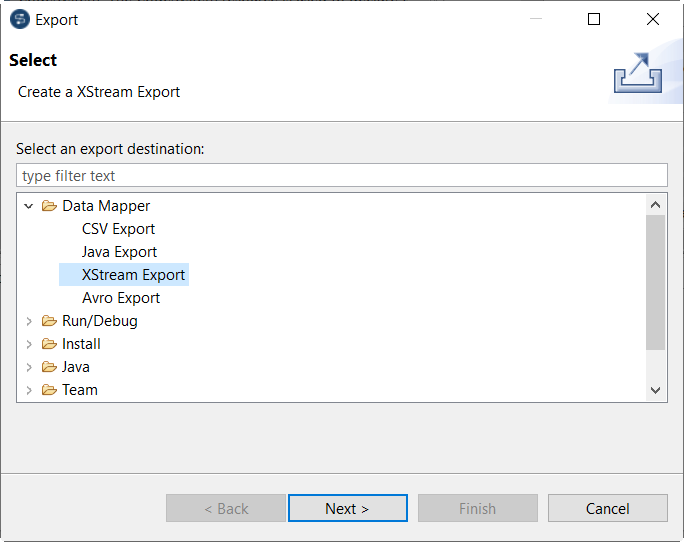Expand the Java category arrow

click(29, 367)
